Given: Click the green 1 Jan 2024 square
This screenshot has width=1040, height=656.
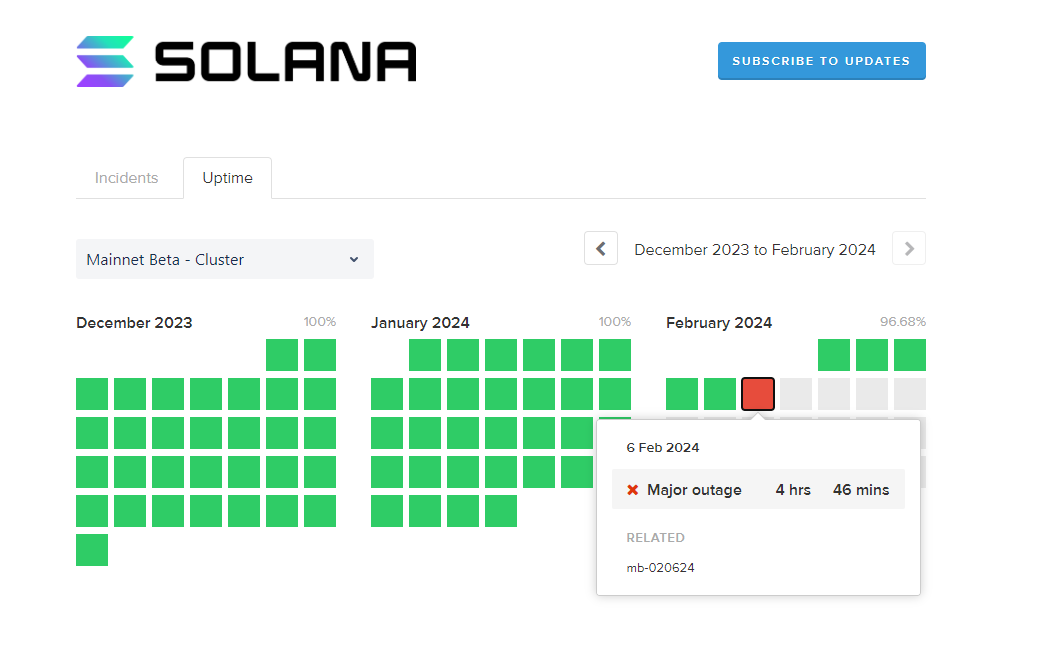Looking at the screenshot, I should coord(425,355).
